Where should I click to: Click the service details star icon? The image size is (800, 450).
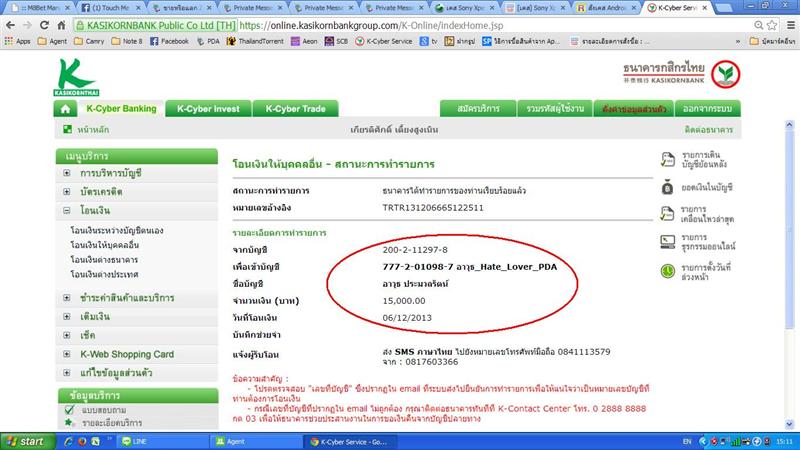pyautogui.click(x=68, y=422)
